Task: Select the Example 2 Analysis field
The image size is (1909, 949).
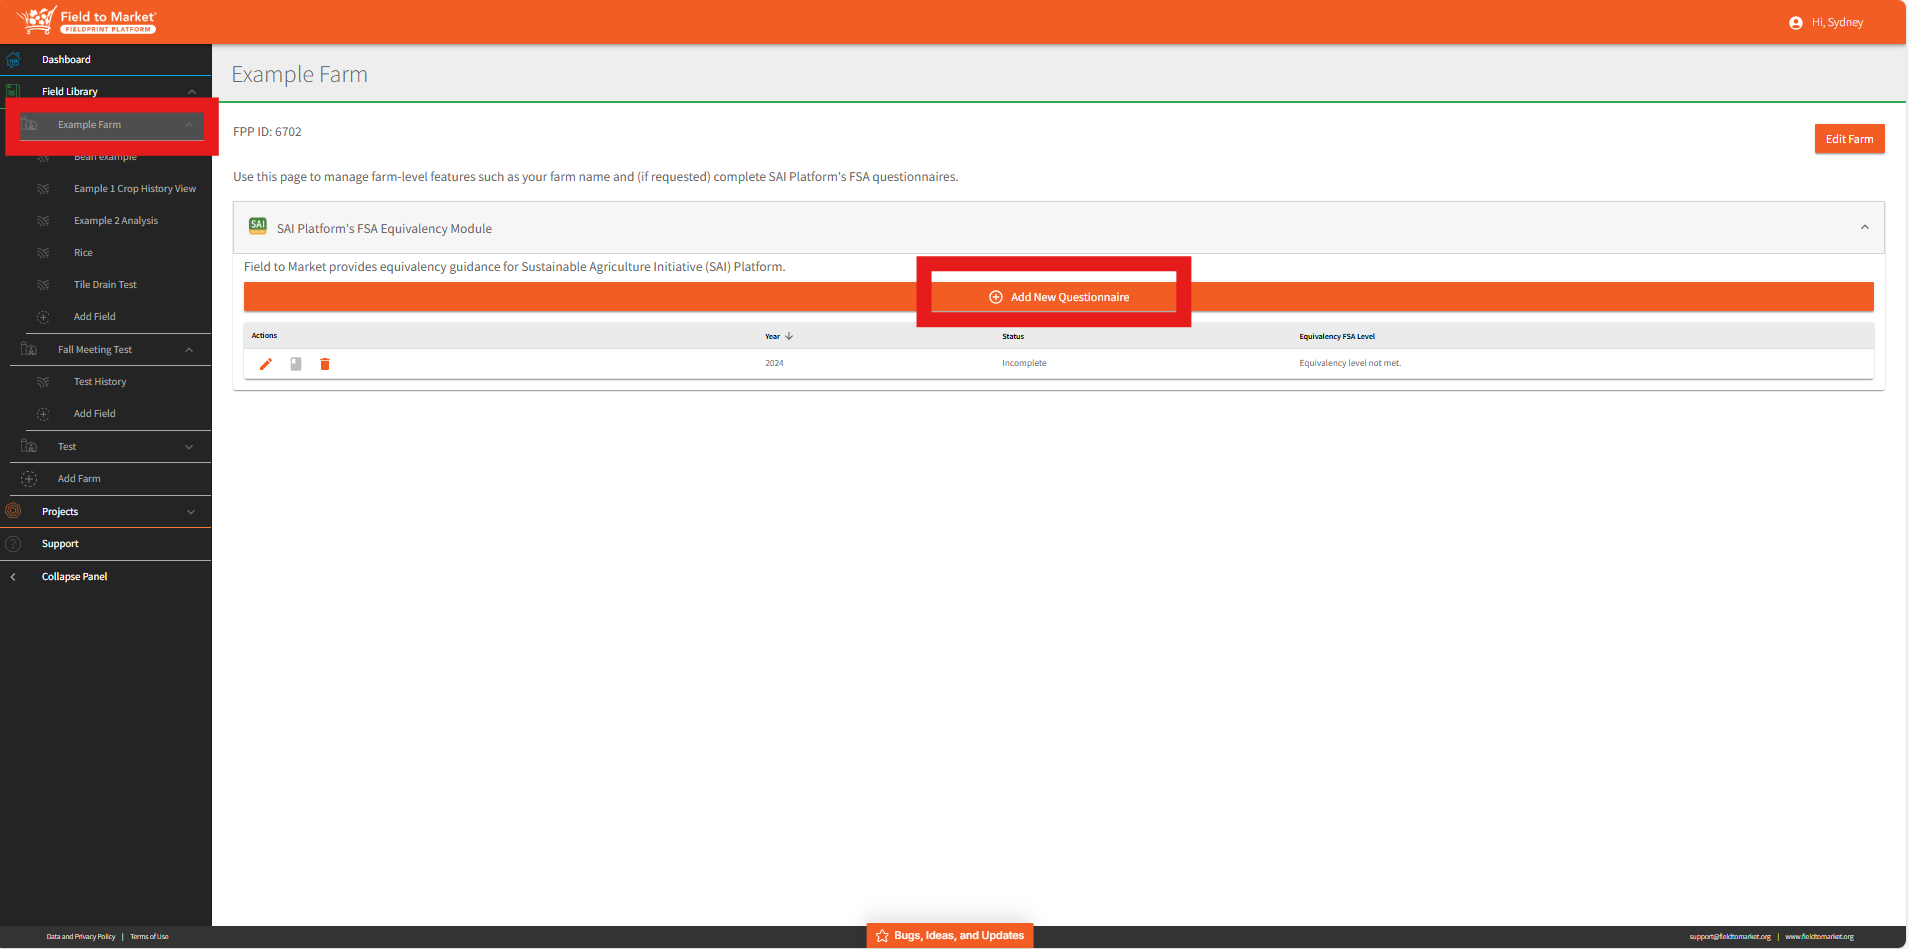Action: pyautogui.click(x=116, y=221)
